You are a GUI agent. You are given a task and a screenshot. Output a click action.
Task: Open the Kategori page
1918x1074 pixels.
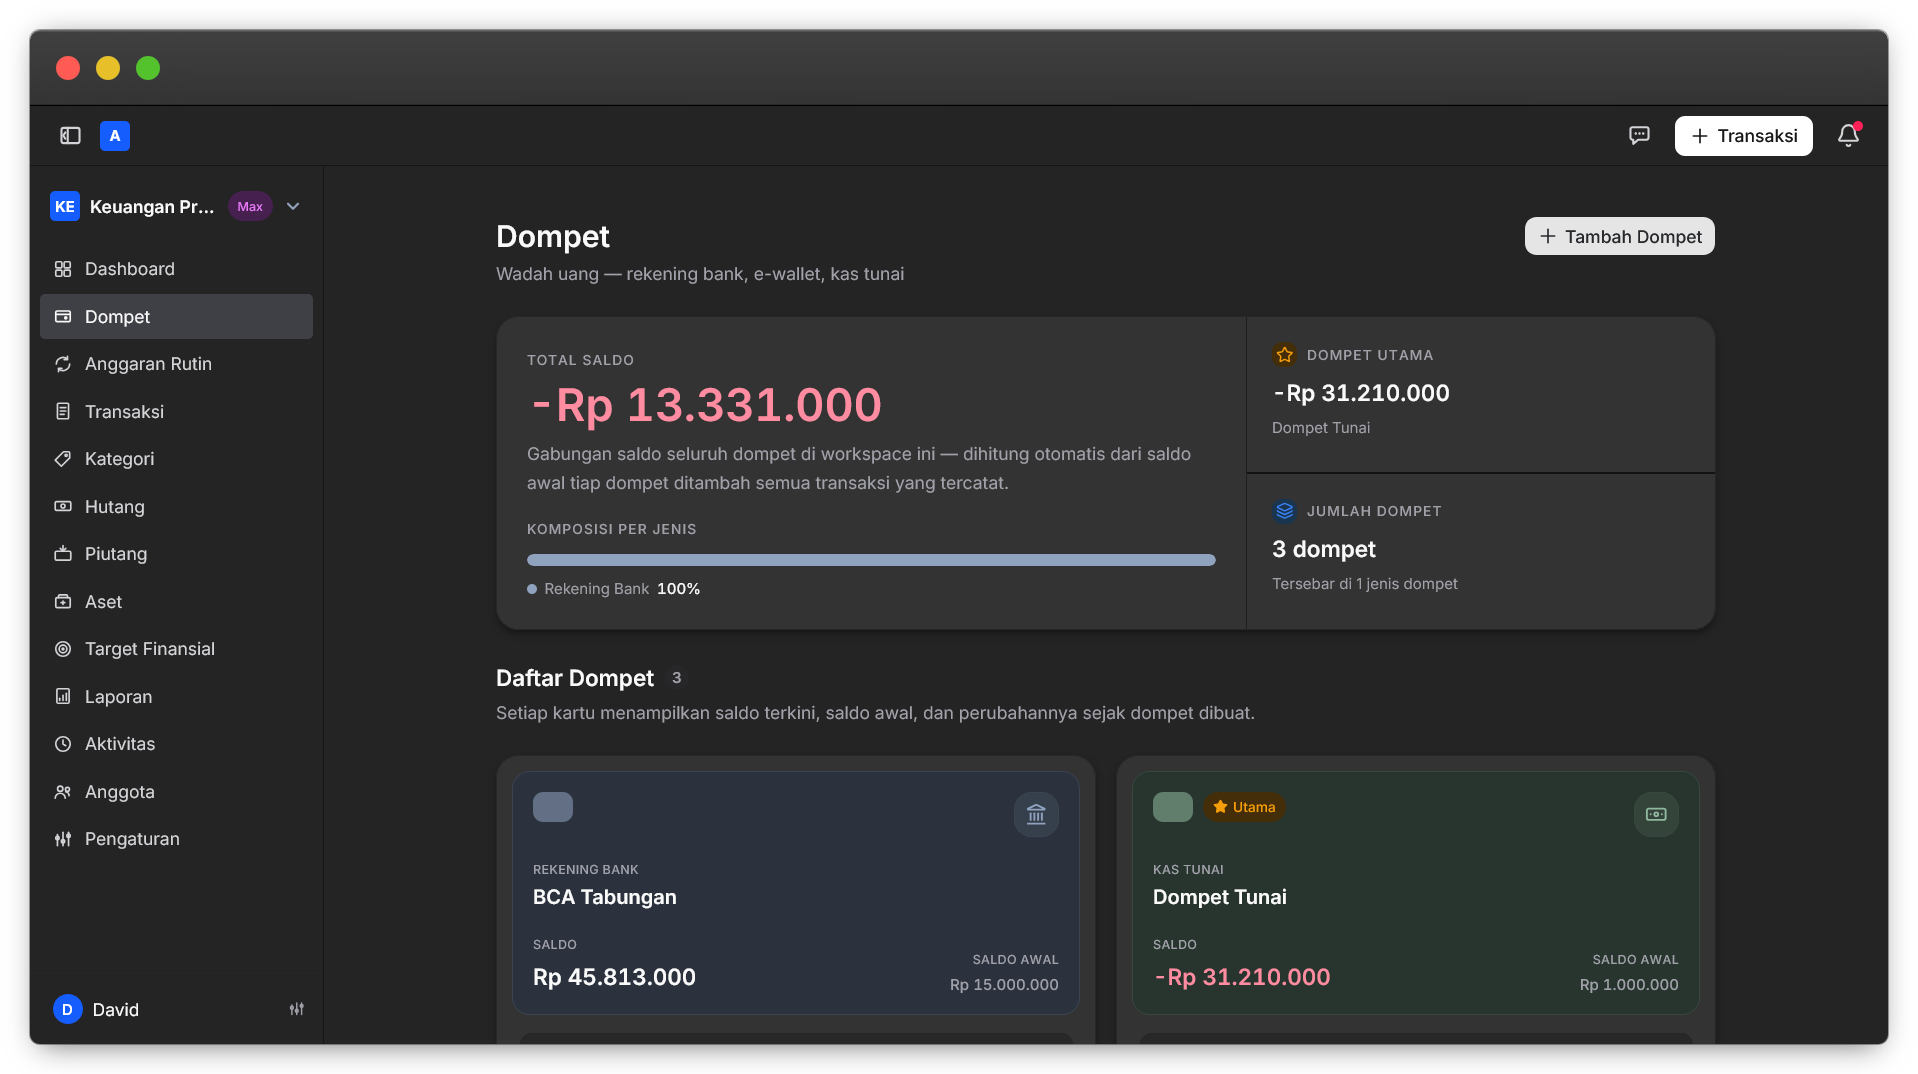pyautogui.click(x=176, y=459)
